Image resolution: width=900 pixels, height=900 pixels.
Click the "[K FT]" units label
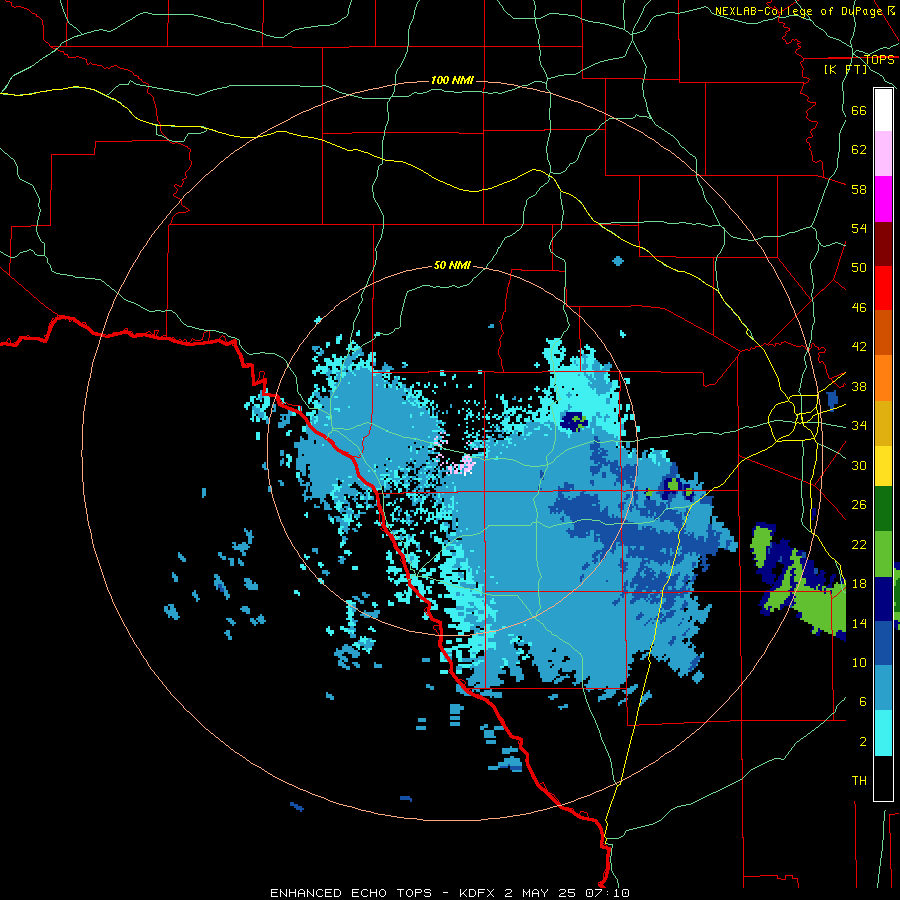coord(845,69)
